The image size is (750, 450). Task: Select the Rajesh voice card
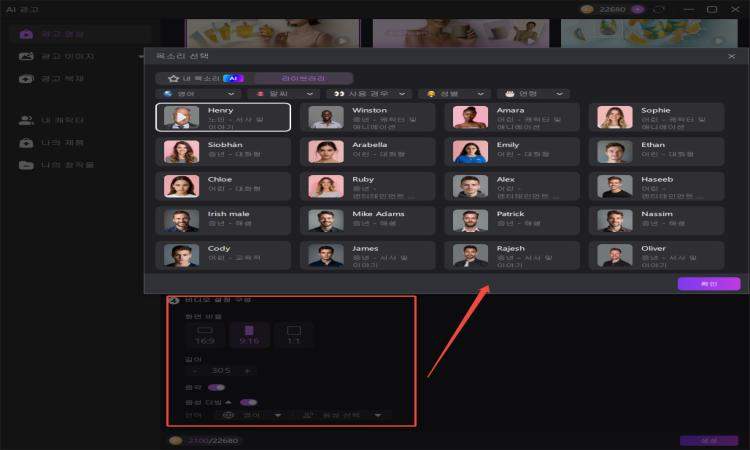coord(512,255)
